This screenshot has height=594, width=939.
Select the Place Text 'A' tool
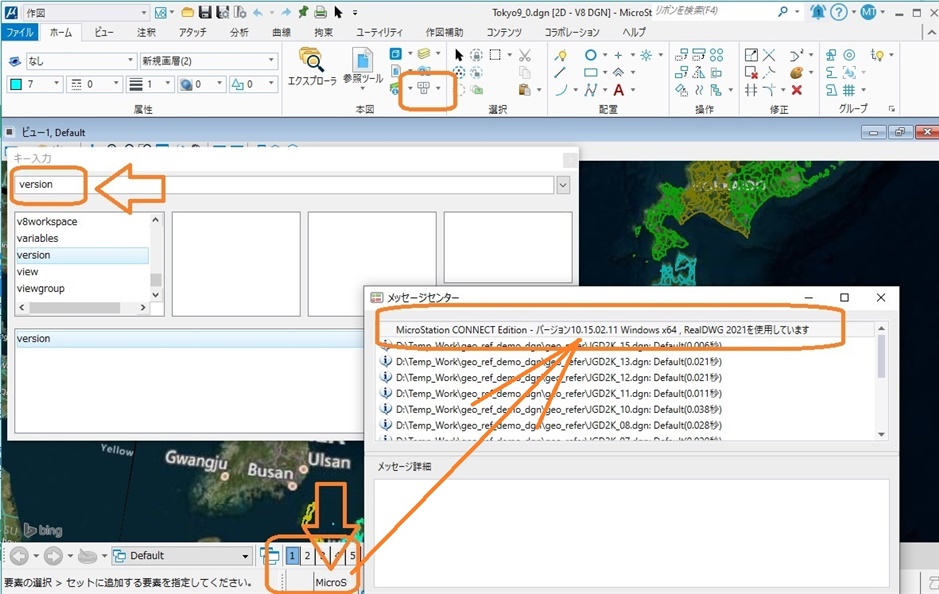pyautogui.click(x=619, y=90)
